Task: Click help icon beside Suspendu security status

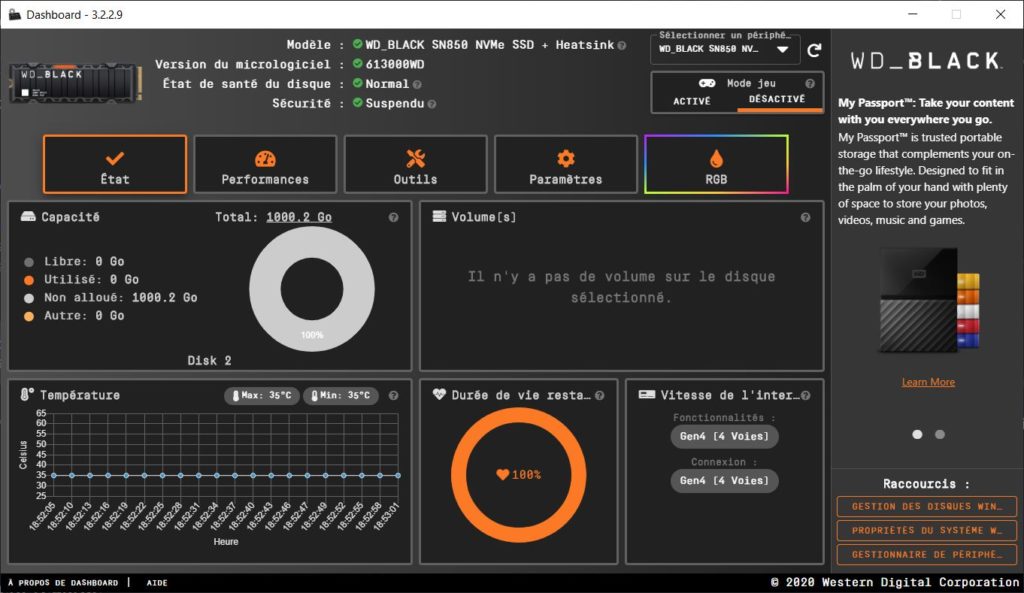Action: point(432,104)
